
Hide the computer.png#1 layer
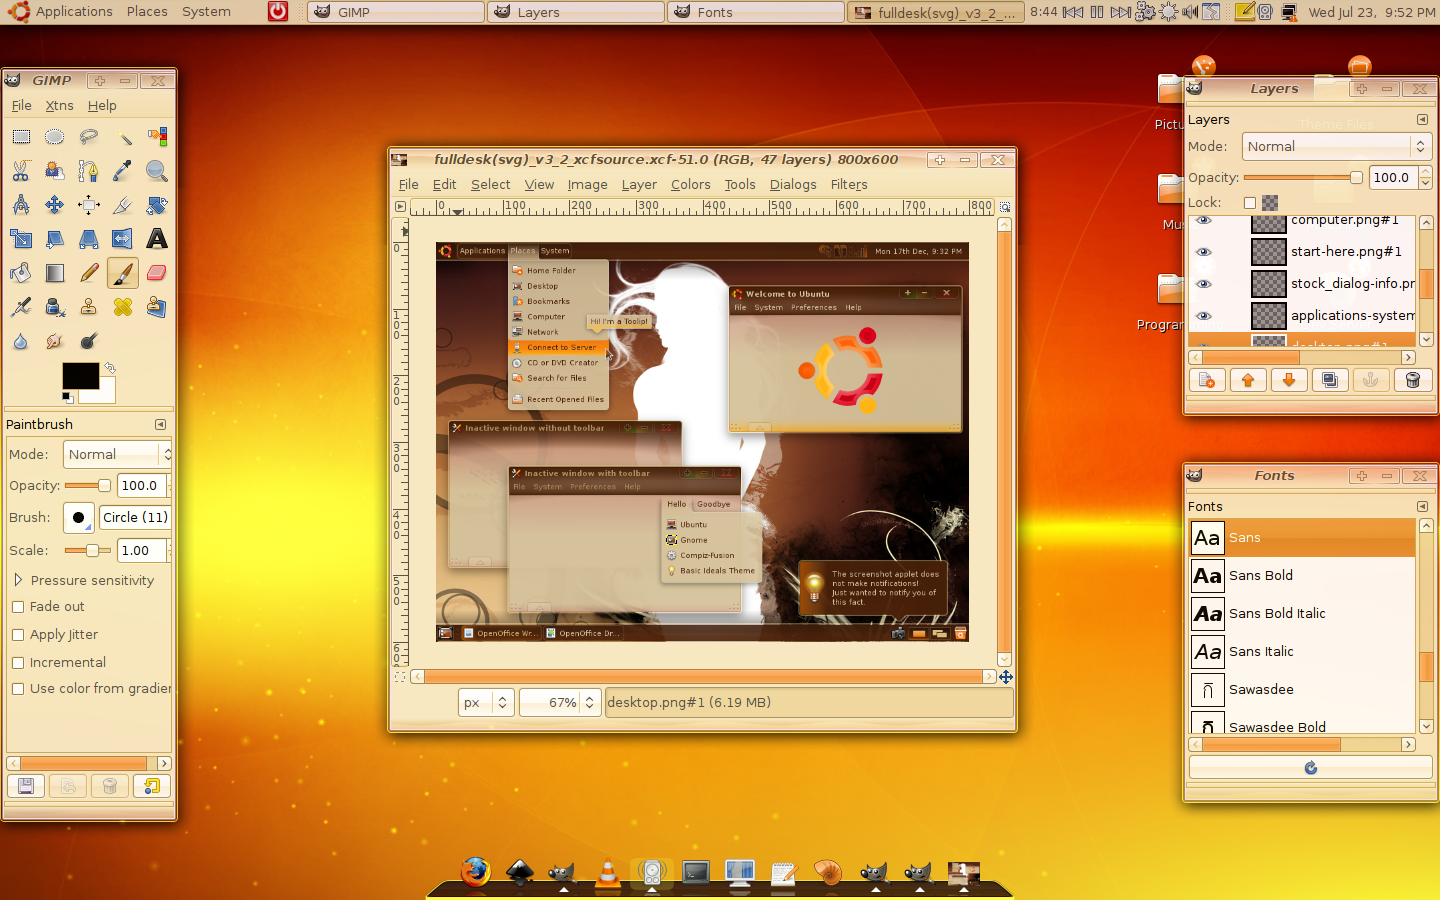point(1204,221)
